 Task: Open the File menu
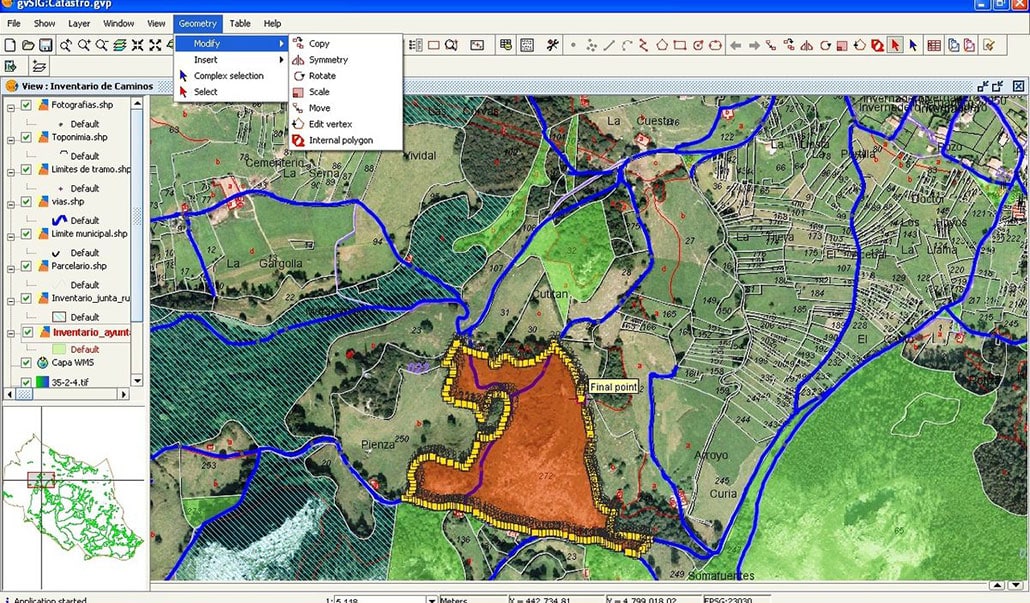tap(14, 23)
